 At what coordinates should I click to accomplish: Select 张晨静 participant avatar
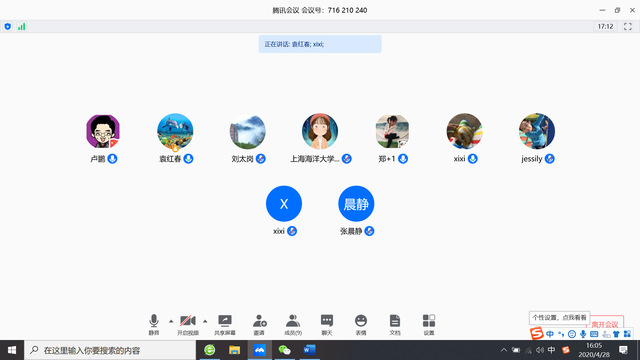pos(356,204)
